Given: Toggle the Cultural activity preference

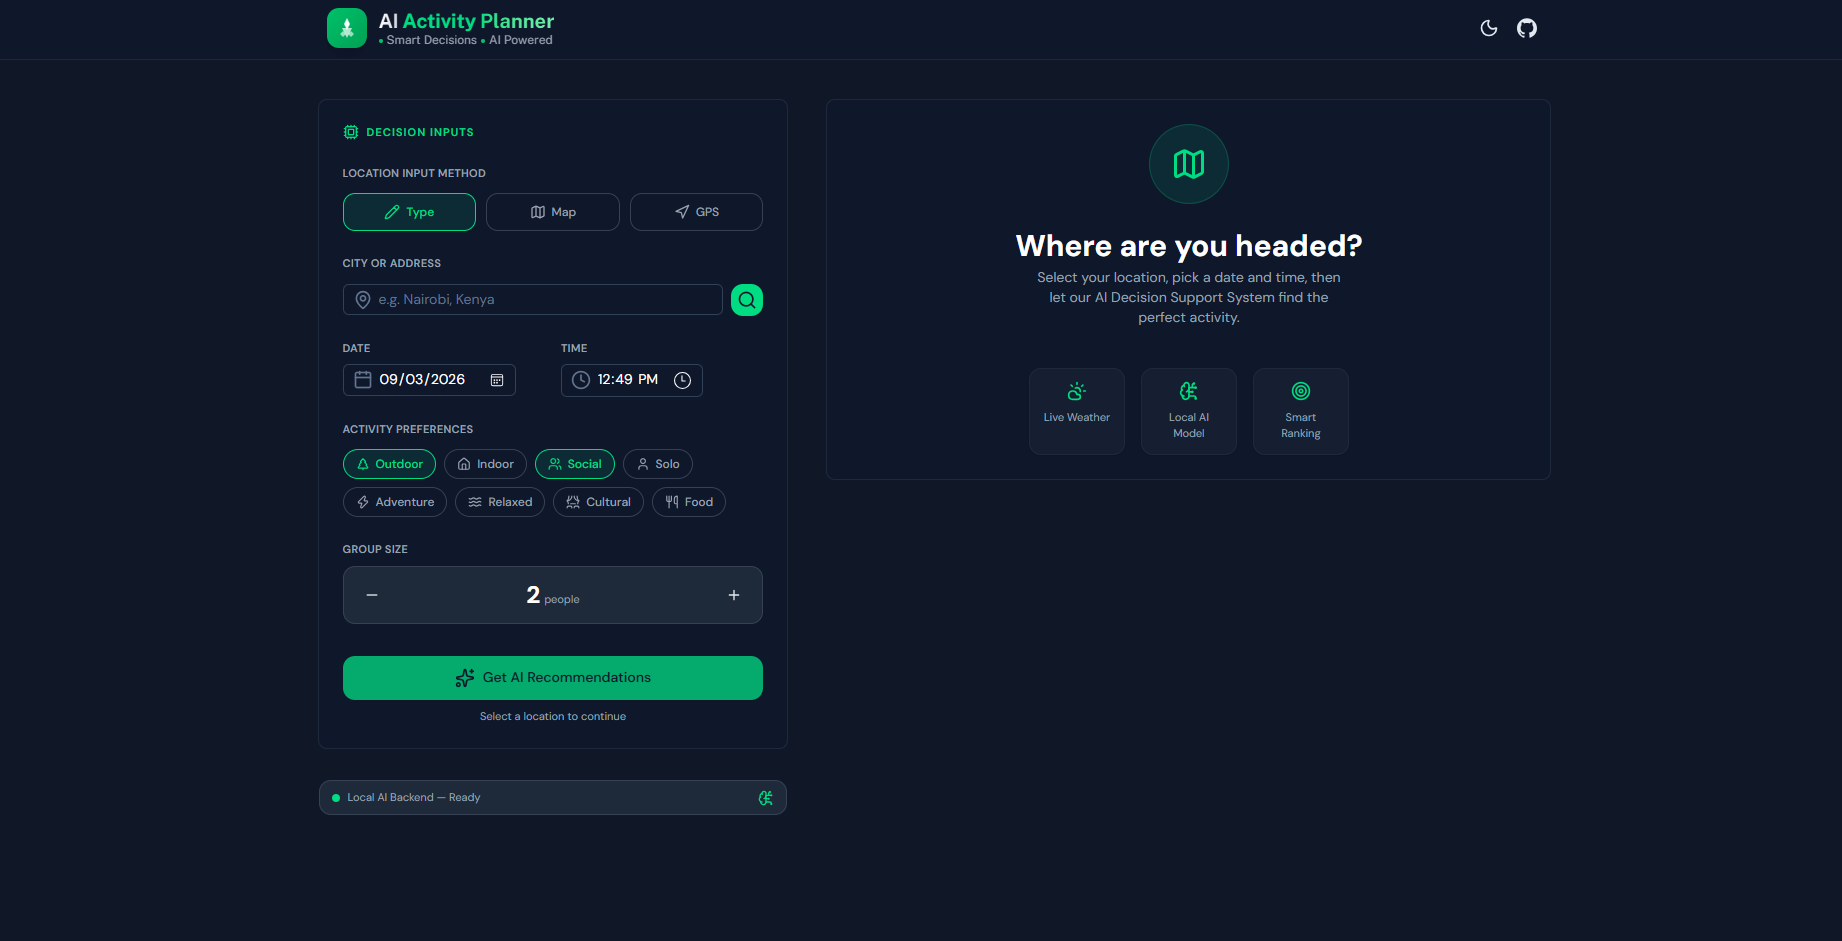Looking at the screenshot, I should pyautogui.click(x=599, y=502).
